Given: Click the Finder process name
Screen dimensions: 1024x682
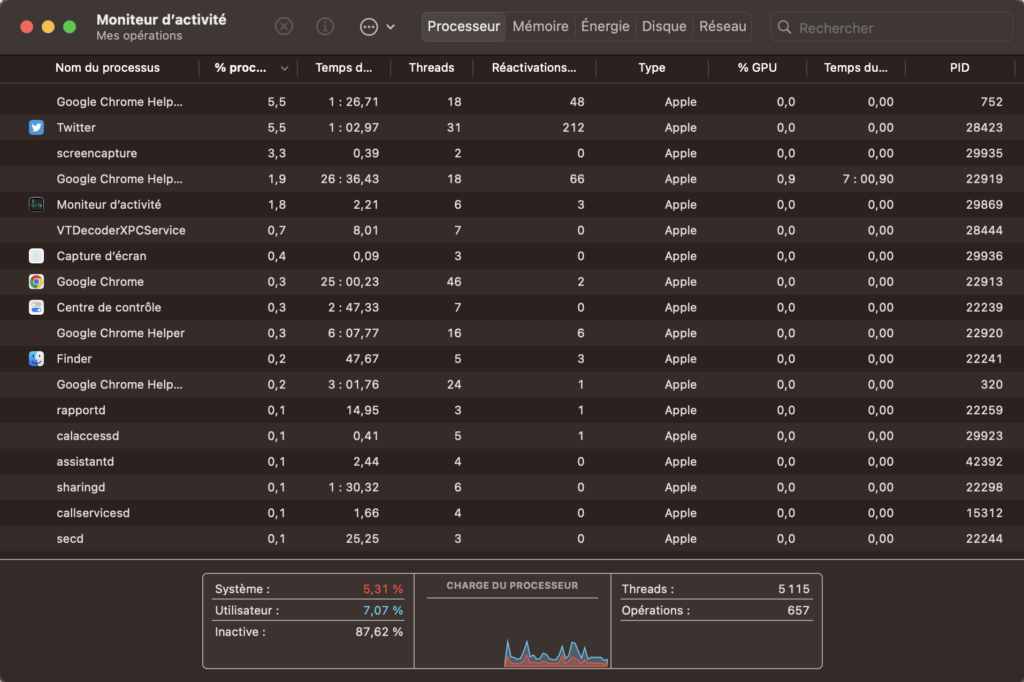Looking at the screenshot, I should coord(74,359).
